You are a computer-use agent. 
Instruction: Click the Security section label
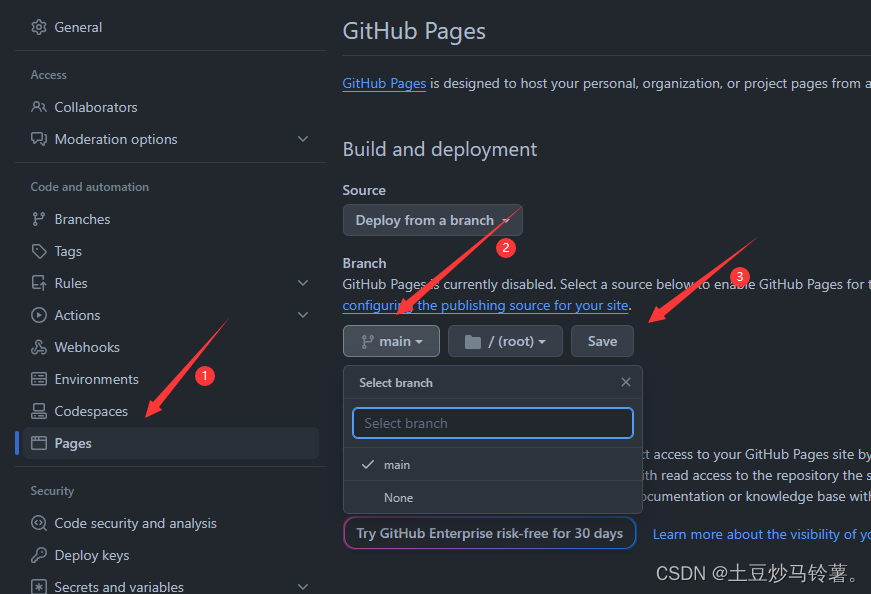point(52,491)
